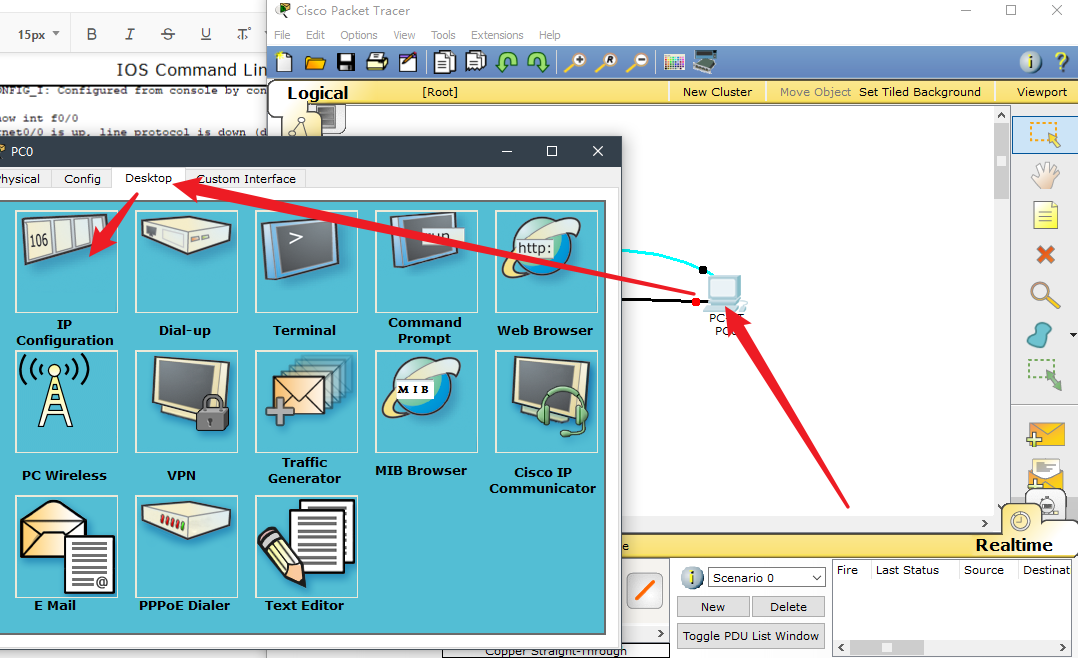Click the Zoom In toolbar icon

coord(574,63)
